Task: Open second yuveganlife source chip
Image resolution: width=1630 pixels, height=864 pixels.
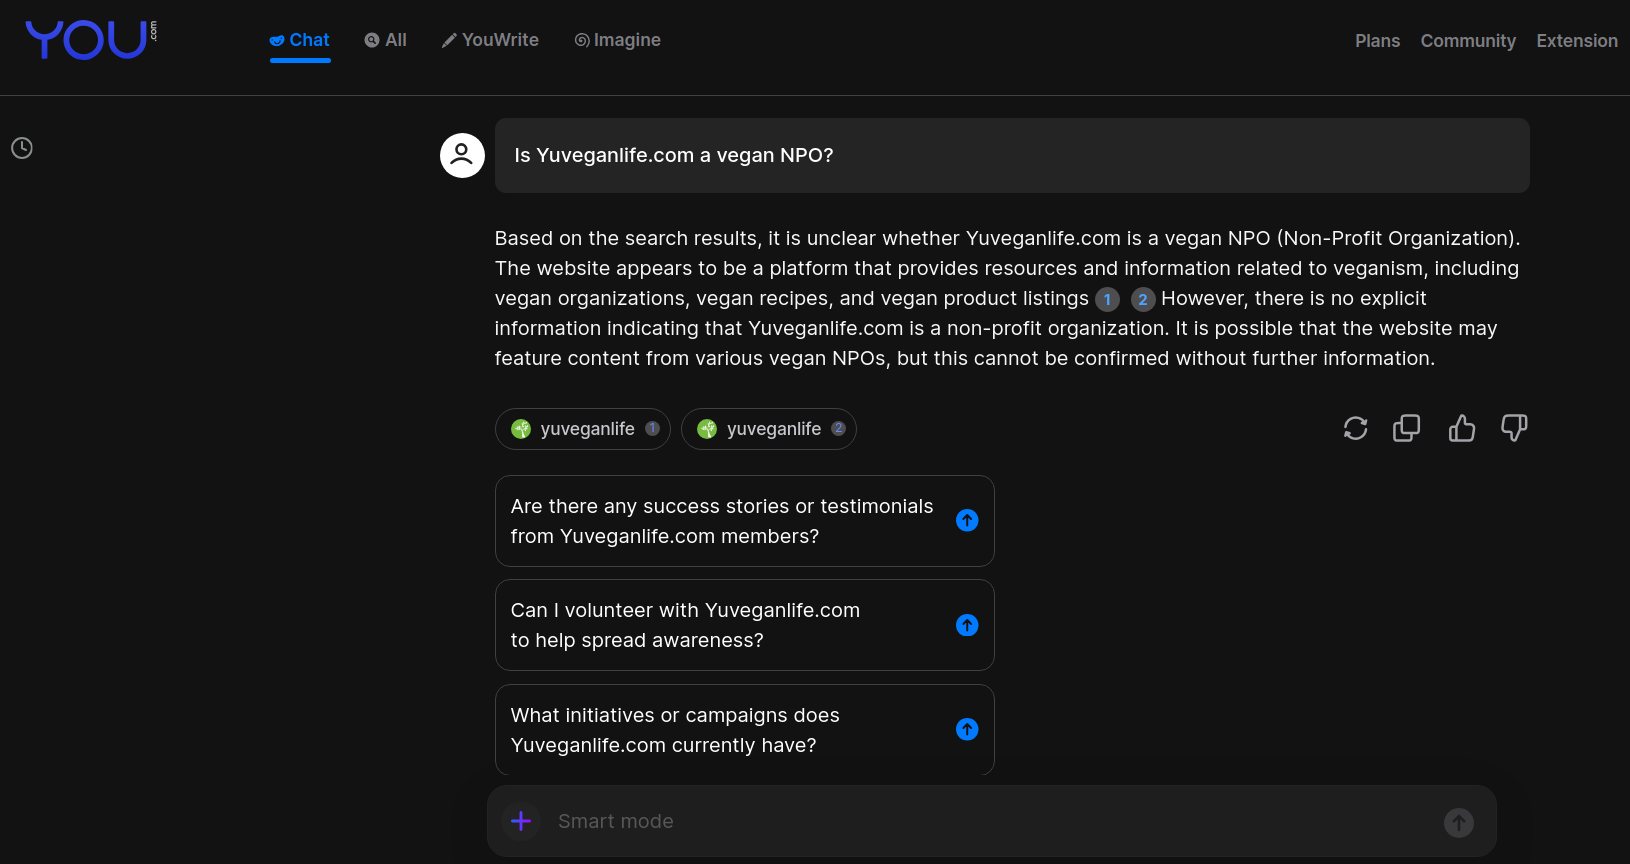Action: click(769, 429)
